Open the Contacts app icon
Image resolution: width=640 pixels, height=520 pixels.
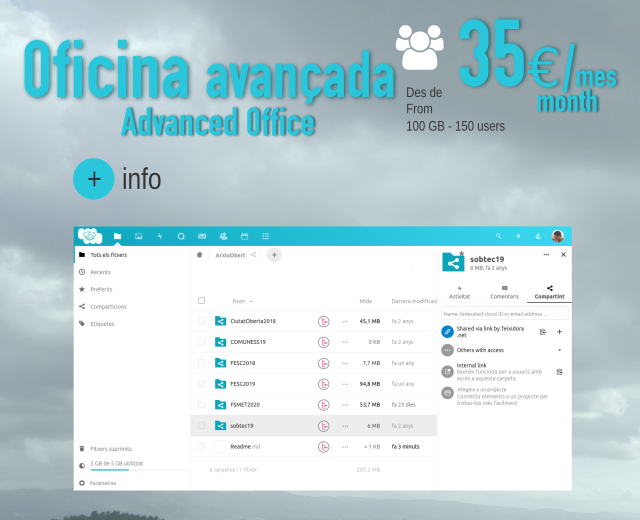pos(223,236)
